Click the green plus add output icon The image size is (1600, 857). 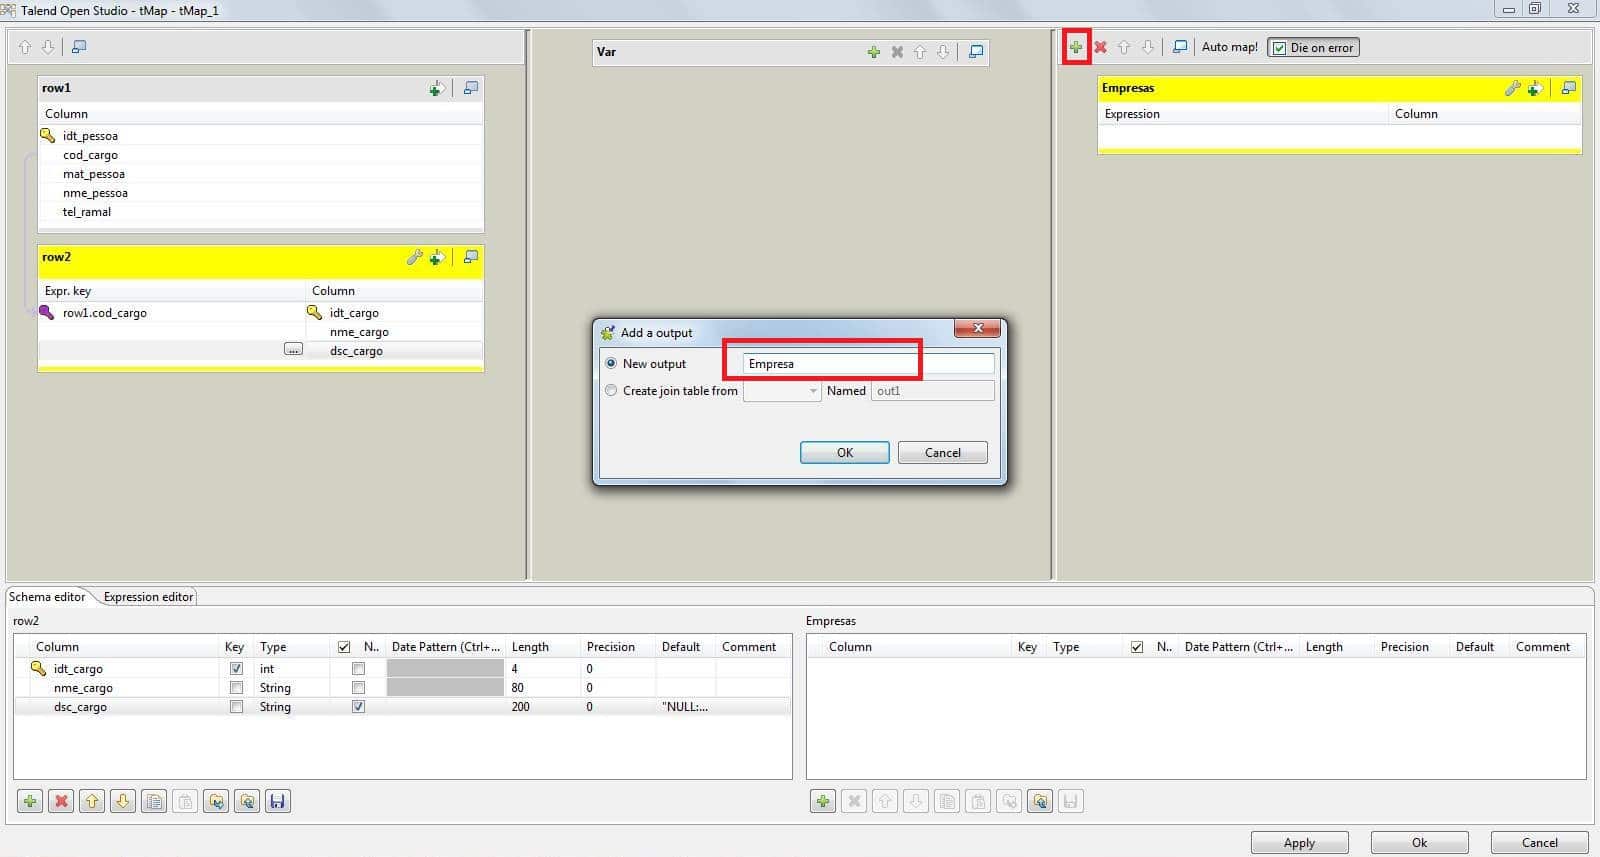click(1076, 47)
